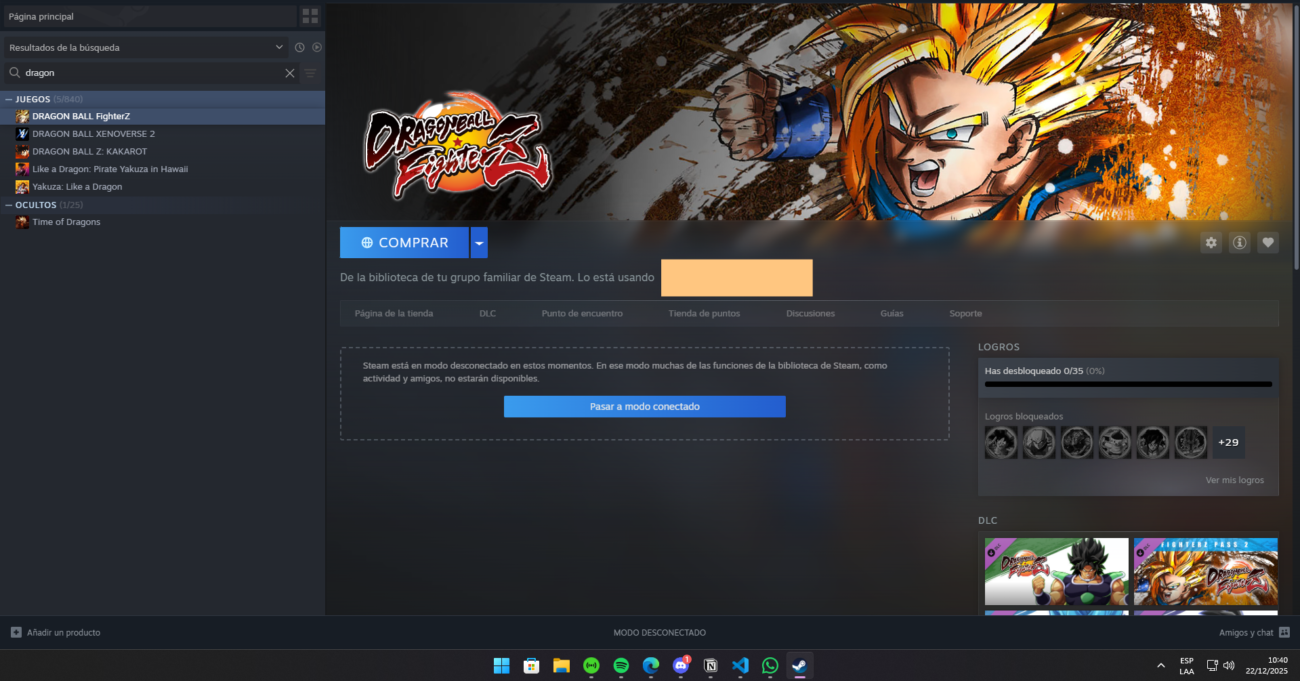The height and width of the screenshot is (681, 1300).
Task: Show hidden system tray icons chevron
Action: point(1161,665)
